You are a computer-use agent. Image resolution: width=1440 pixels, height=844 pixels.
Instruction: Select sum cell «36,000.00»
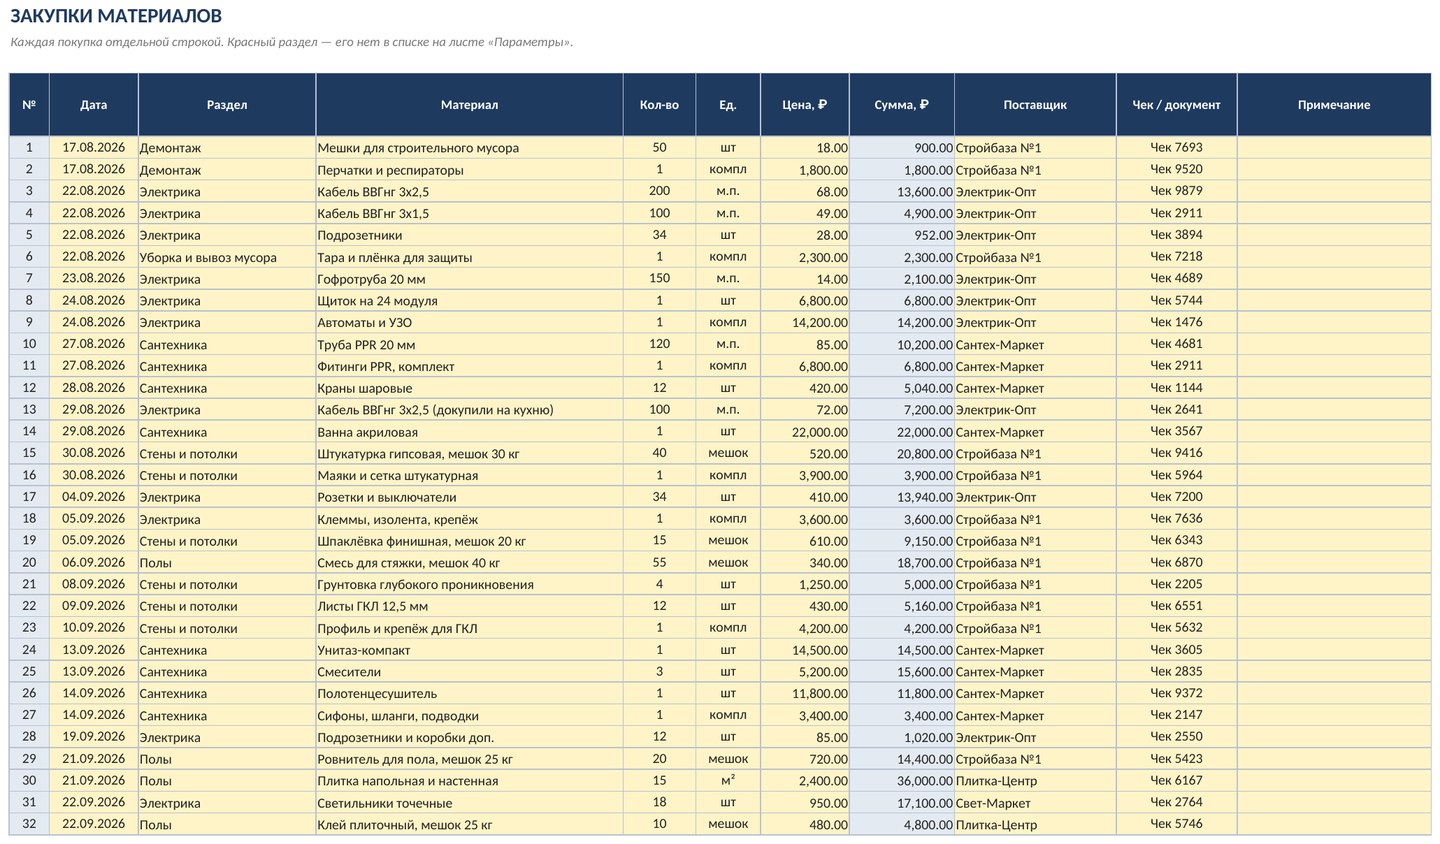[902, 781]
